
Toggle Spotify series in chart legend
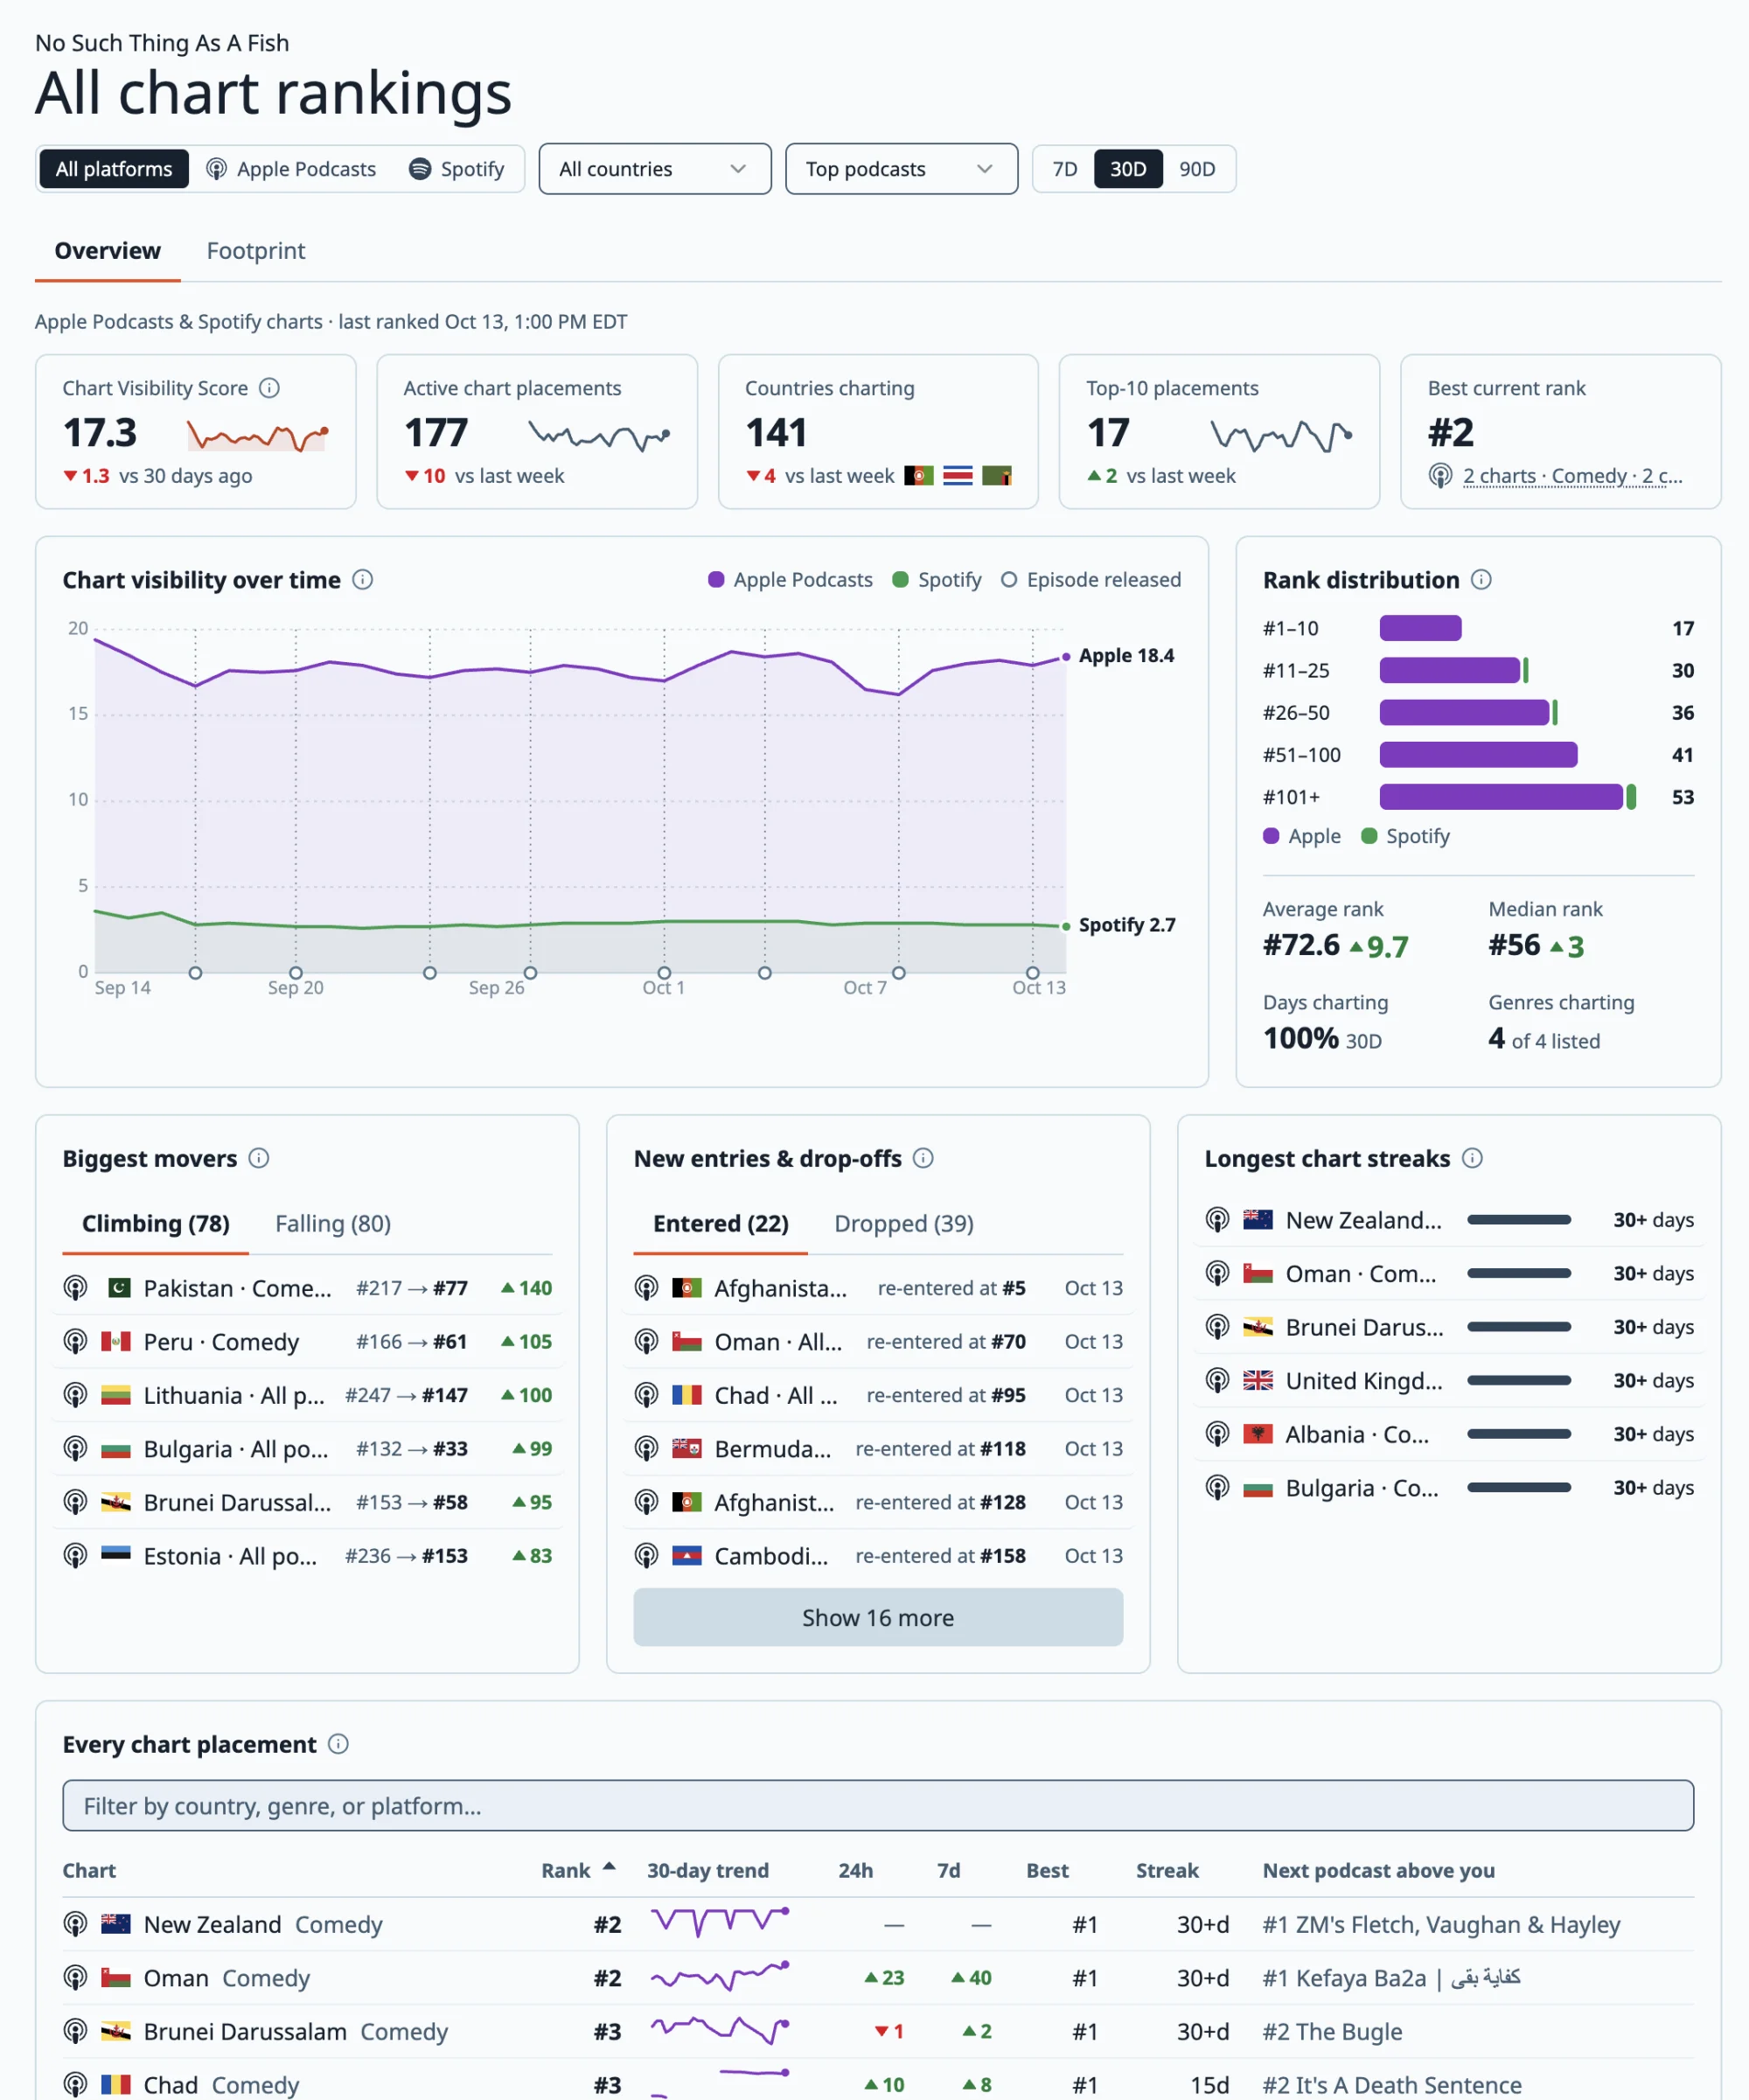[936, 580]
